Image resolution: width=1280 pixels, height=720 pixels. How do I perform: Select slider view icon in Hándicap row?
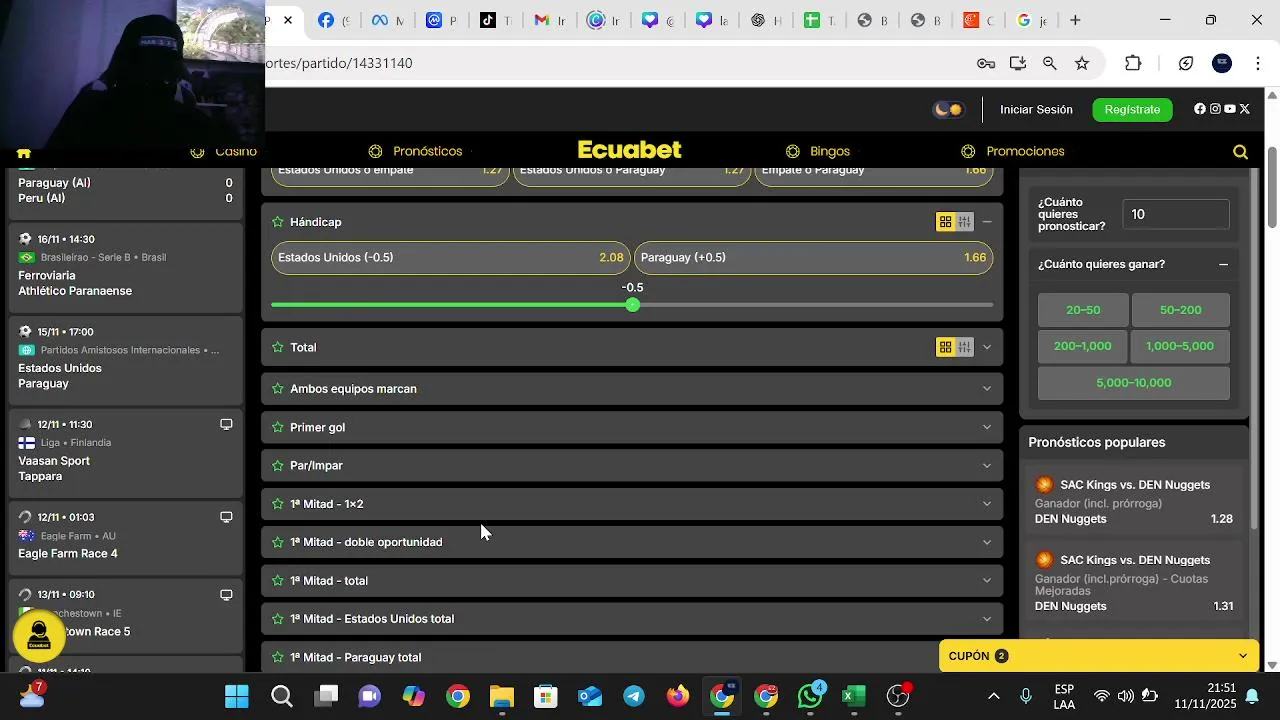(964, 222)
